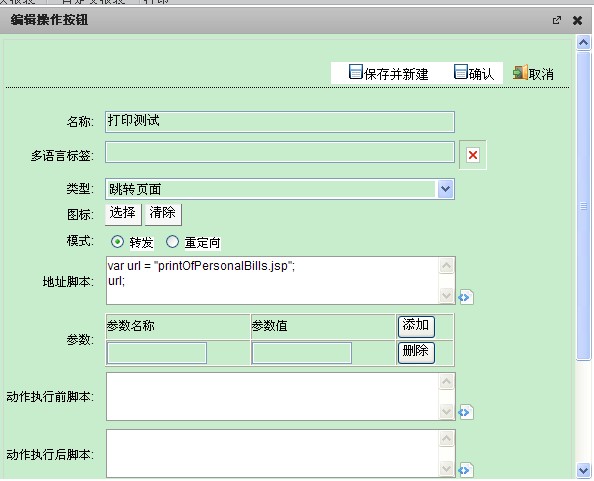This screenshot has height=481, width=594.
Task: Click the 选择 icon button
Action: pos(123,213)
